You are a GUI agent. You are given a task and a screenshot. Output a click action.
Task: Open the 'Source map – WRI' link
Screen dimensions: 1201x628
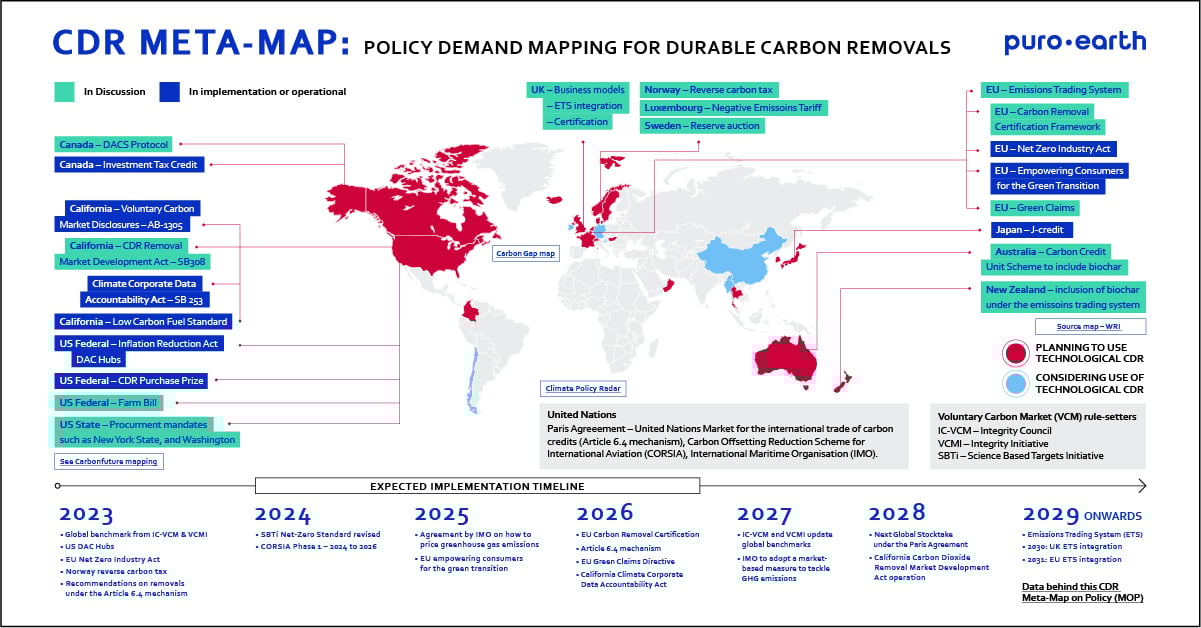[1089, 326]
